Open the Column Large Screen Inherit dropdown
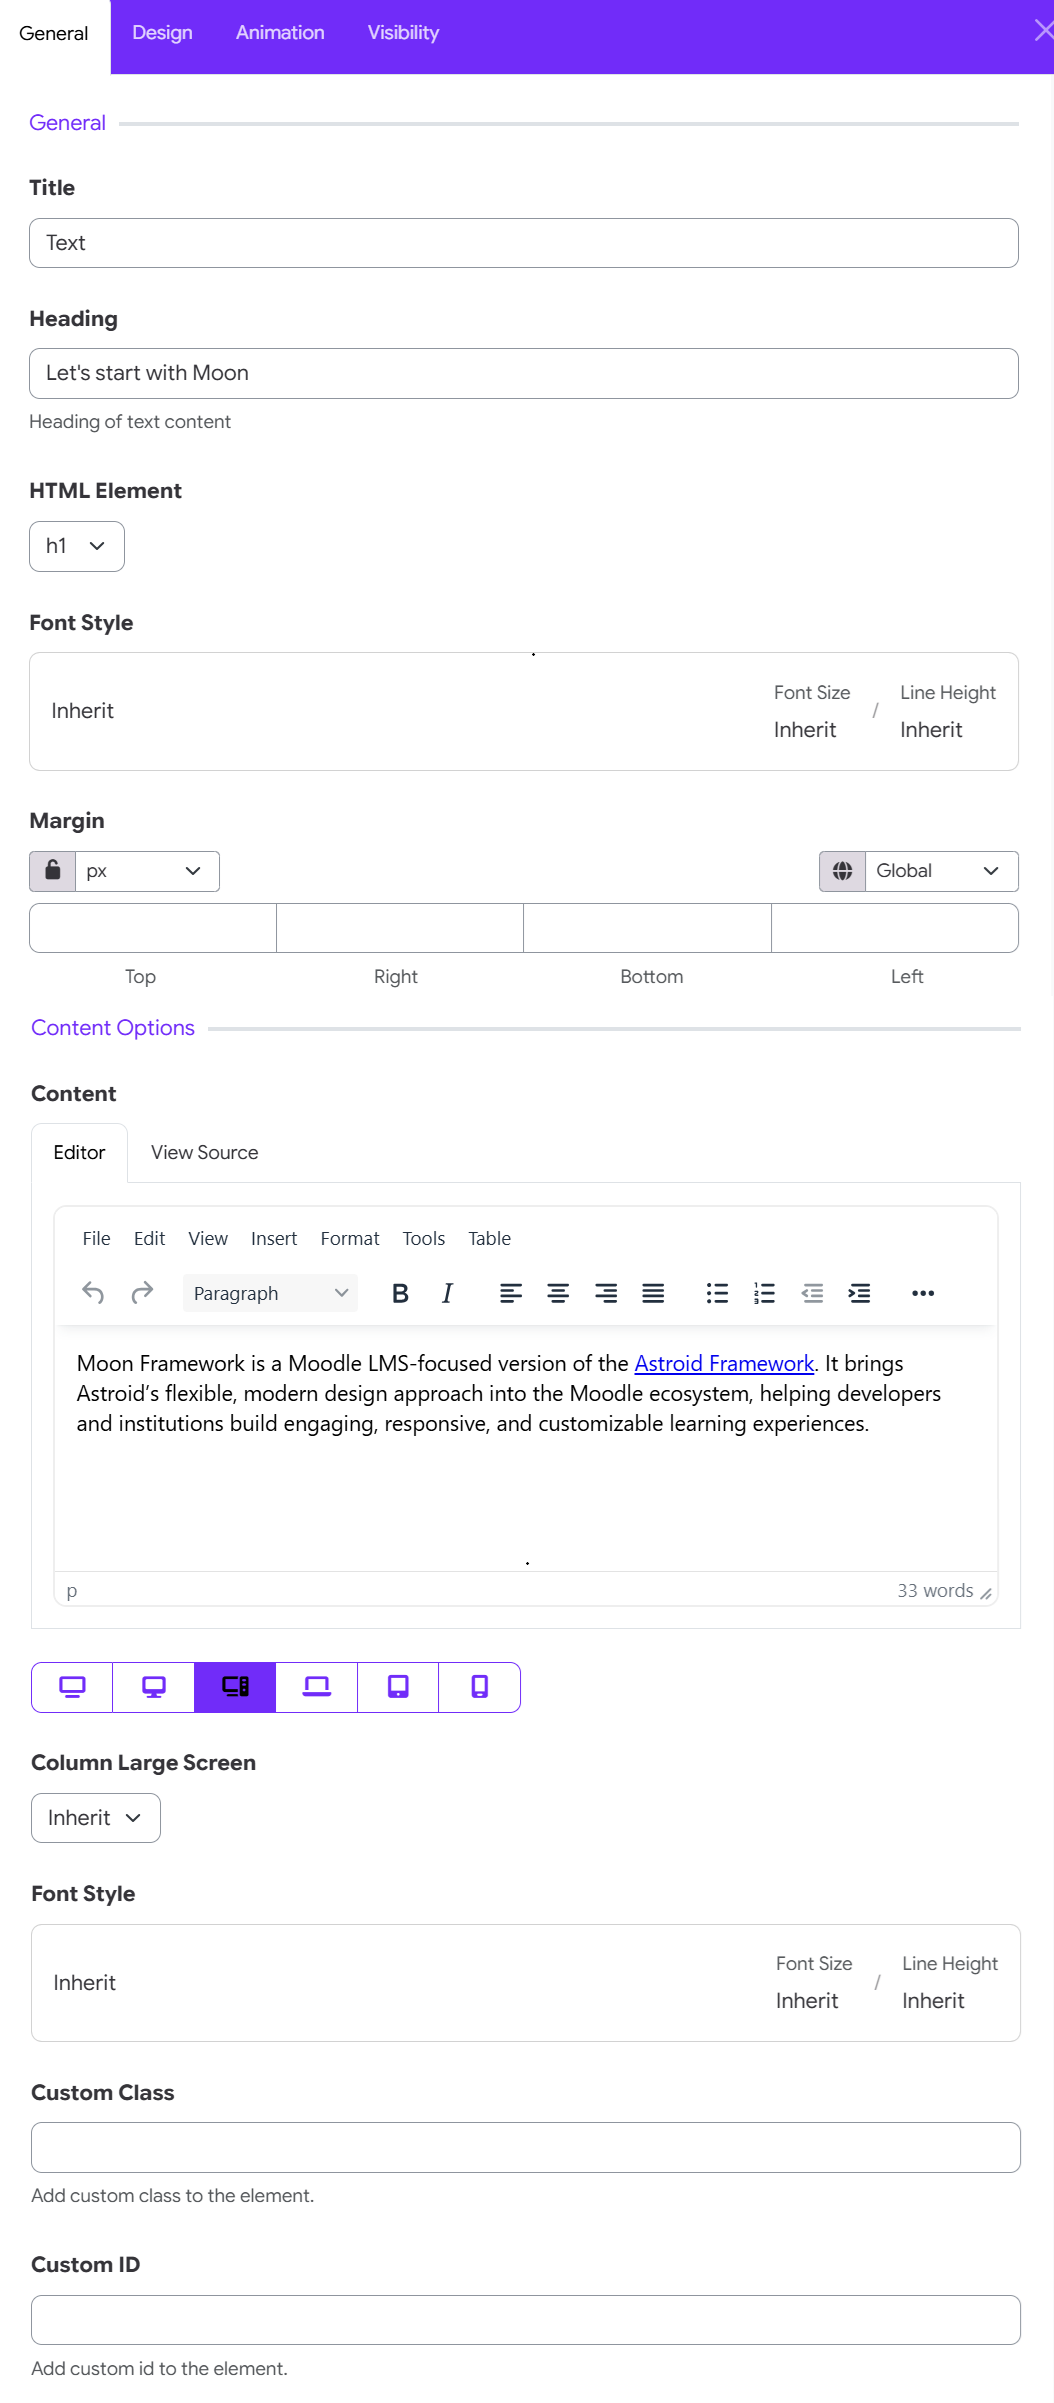 coord(96,1818)
